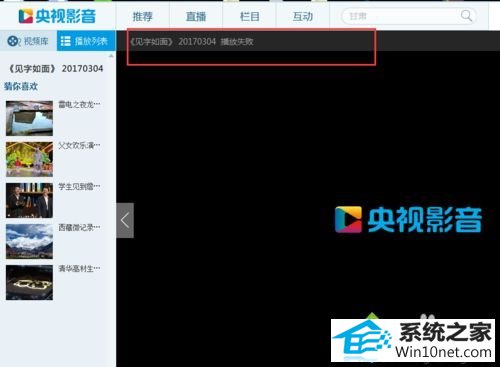Click the sidebar scroll up arrow
Viewport: 500px width, 367px height.
click(111, 56)
